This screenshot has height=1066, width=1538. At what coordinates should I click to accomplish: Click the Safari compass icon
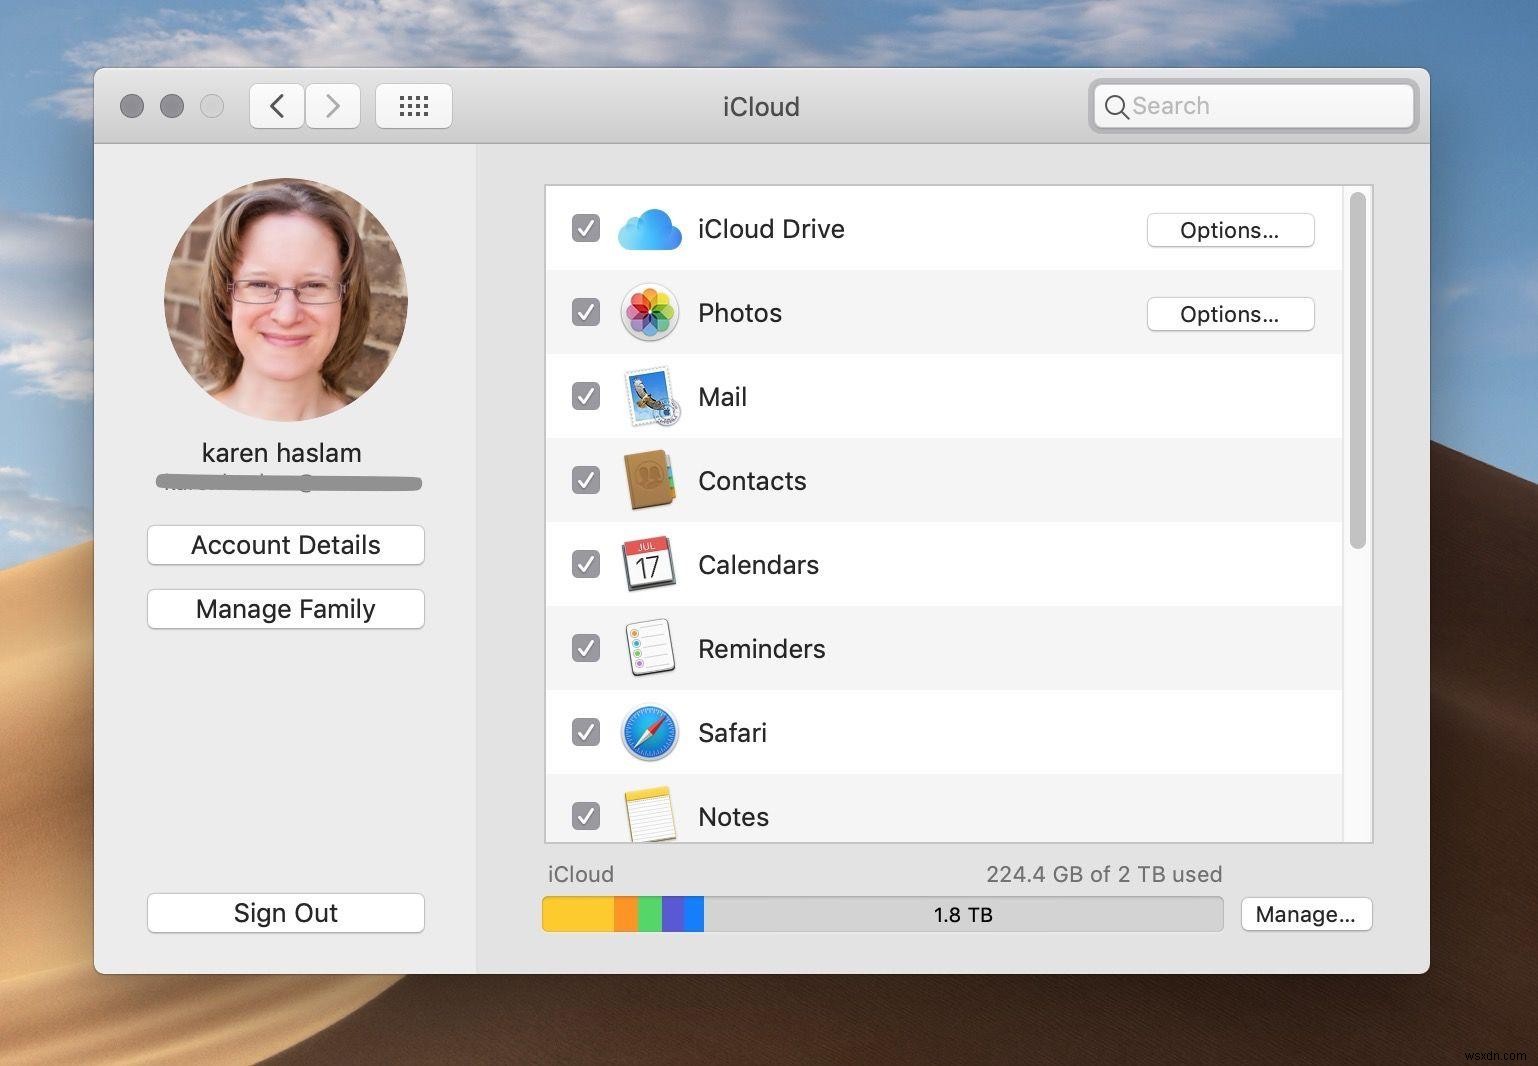pos(650,732)
